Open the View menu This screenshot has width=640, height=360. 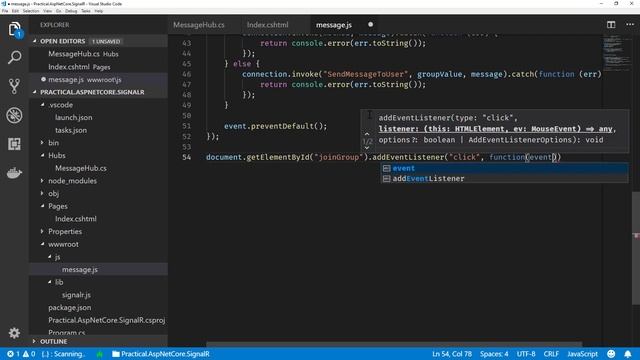tap(47, 11)
